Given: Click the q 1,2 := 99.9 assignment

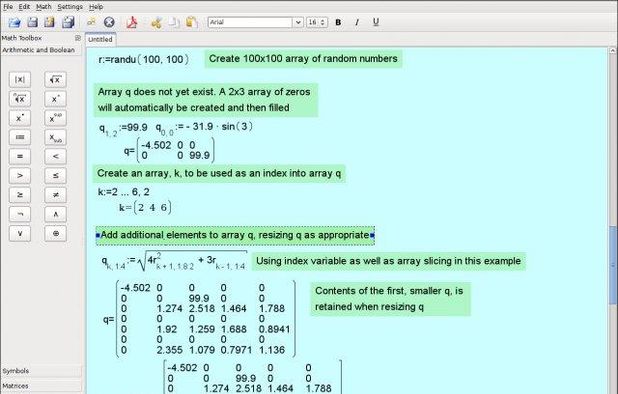Looking at the screenshot, I should click(x=123, y=128).
